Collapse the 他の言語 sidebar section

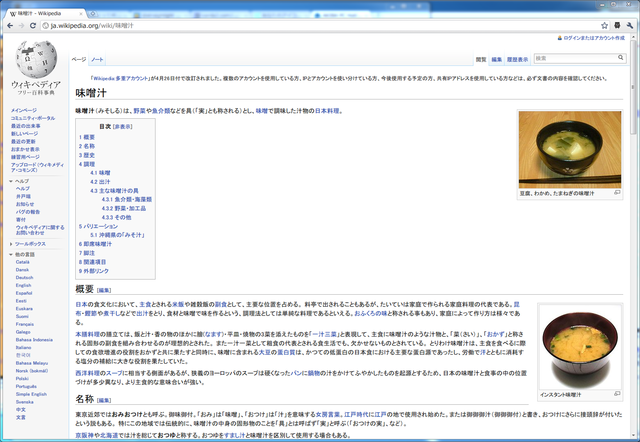[x=11, y=255]
